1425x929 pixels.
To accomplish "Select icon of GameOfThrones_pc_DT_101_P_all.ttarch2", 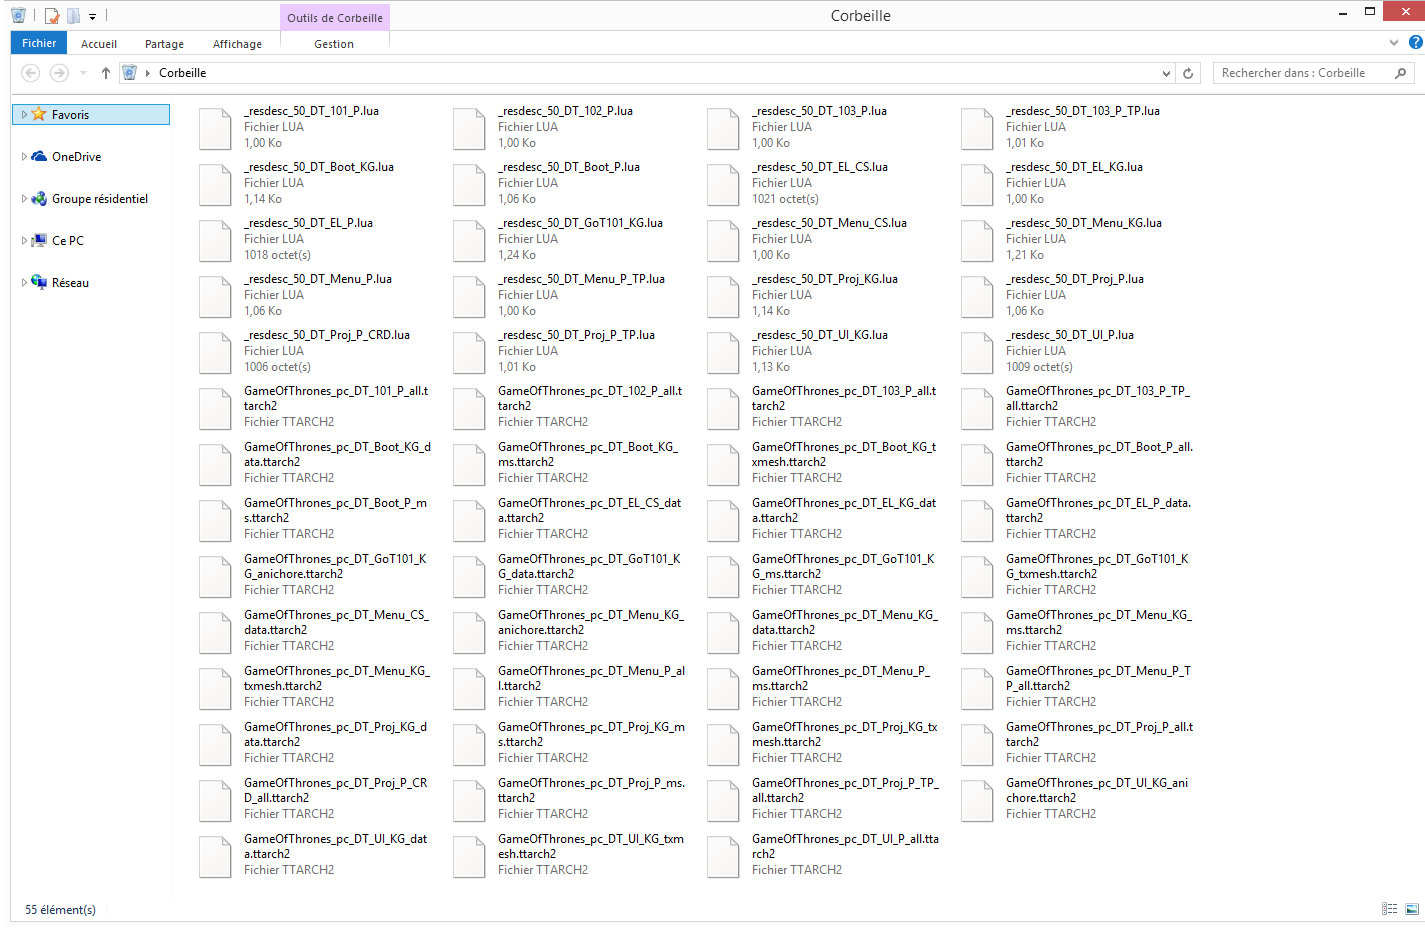I will coord(215,409).
